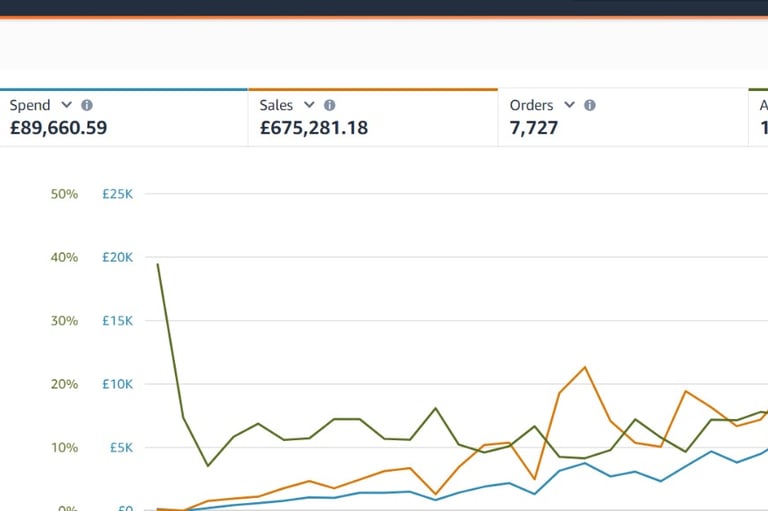Select the Spend metric label
This screenshot has height=511, width=768.
pos(30,105)
